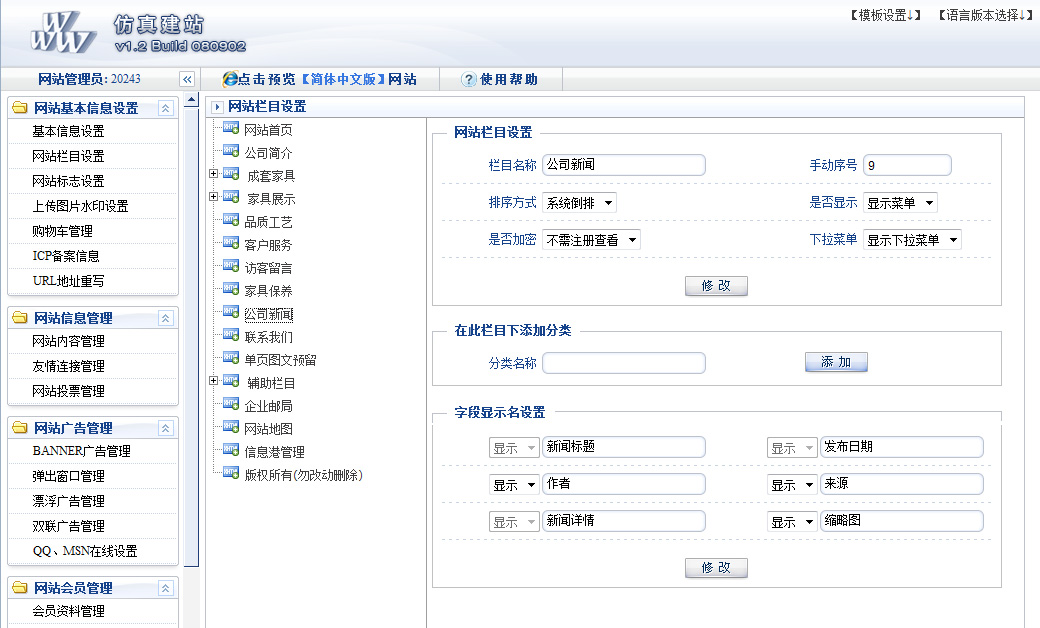Expand the 辅助栏目 tree node
Viewport: 1040px width, 628px height.
click(x=213, y=381)
